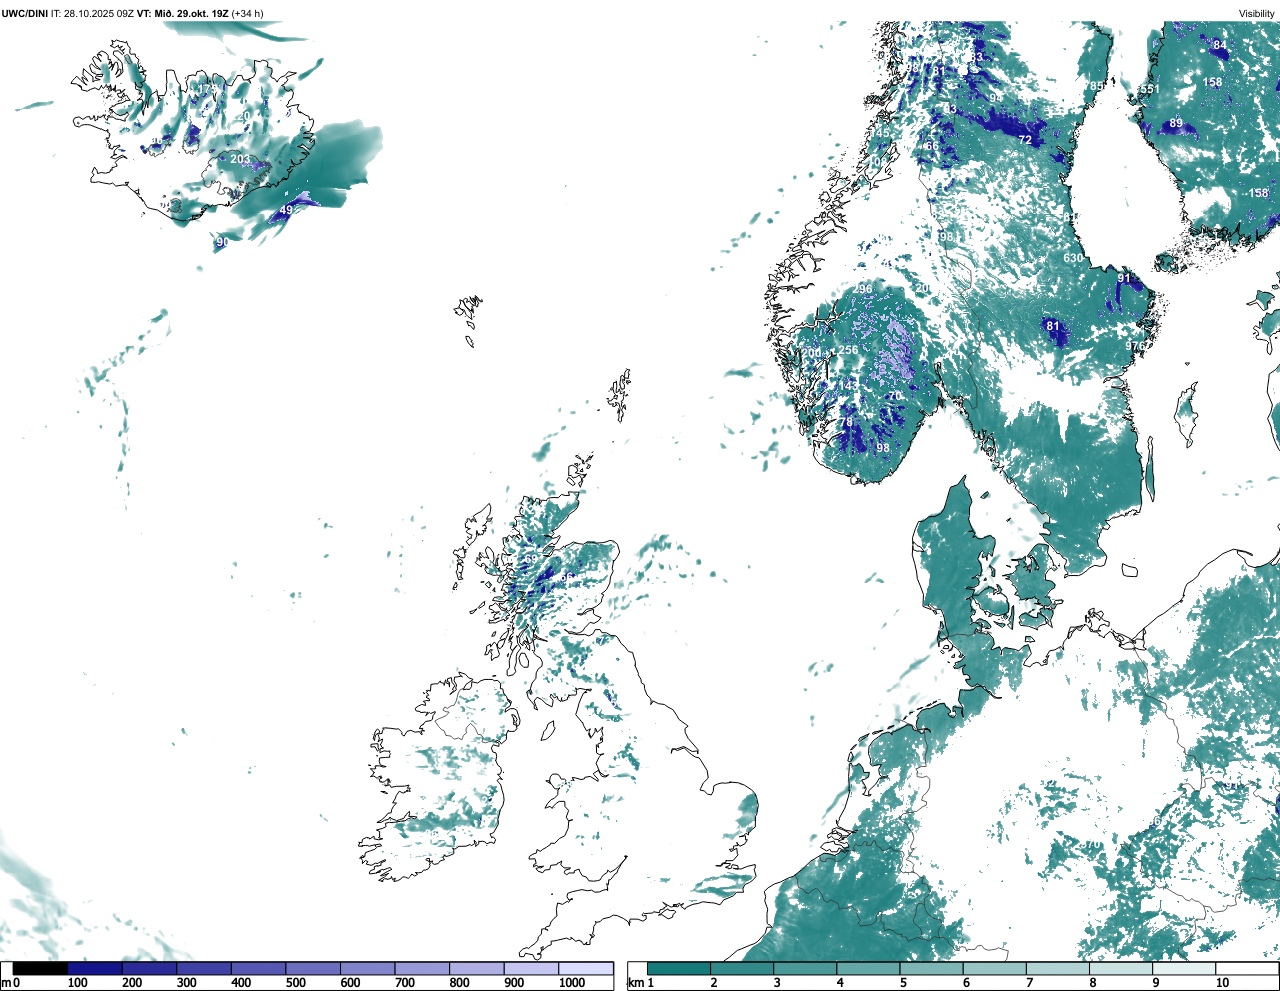The image size is (1280, 991).
Task: Click the '90' value south of Iceland
Action: click(x=222, y=242)
